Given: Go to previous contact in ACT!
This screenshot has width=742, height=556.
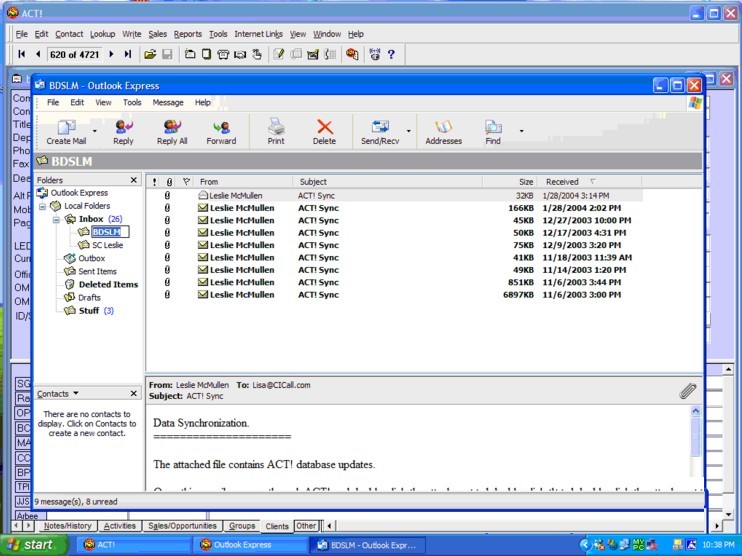Looking at the screenshot, I should (x=38, y=54).
